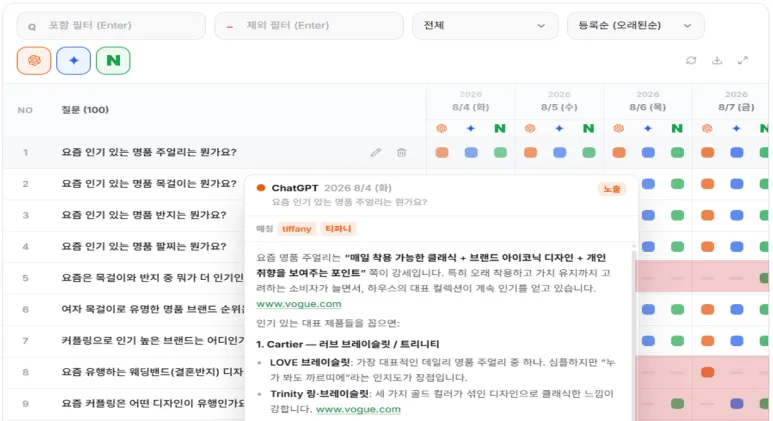Screen dimensions: 773x421
Task: Click ChatGPT icon under 8/6 (목) column
Action: pos(619,129)
